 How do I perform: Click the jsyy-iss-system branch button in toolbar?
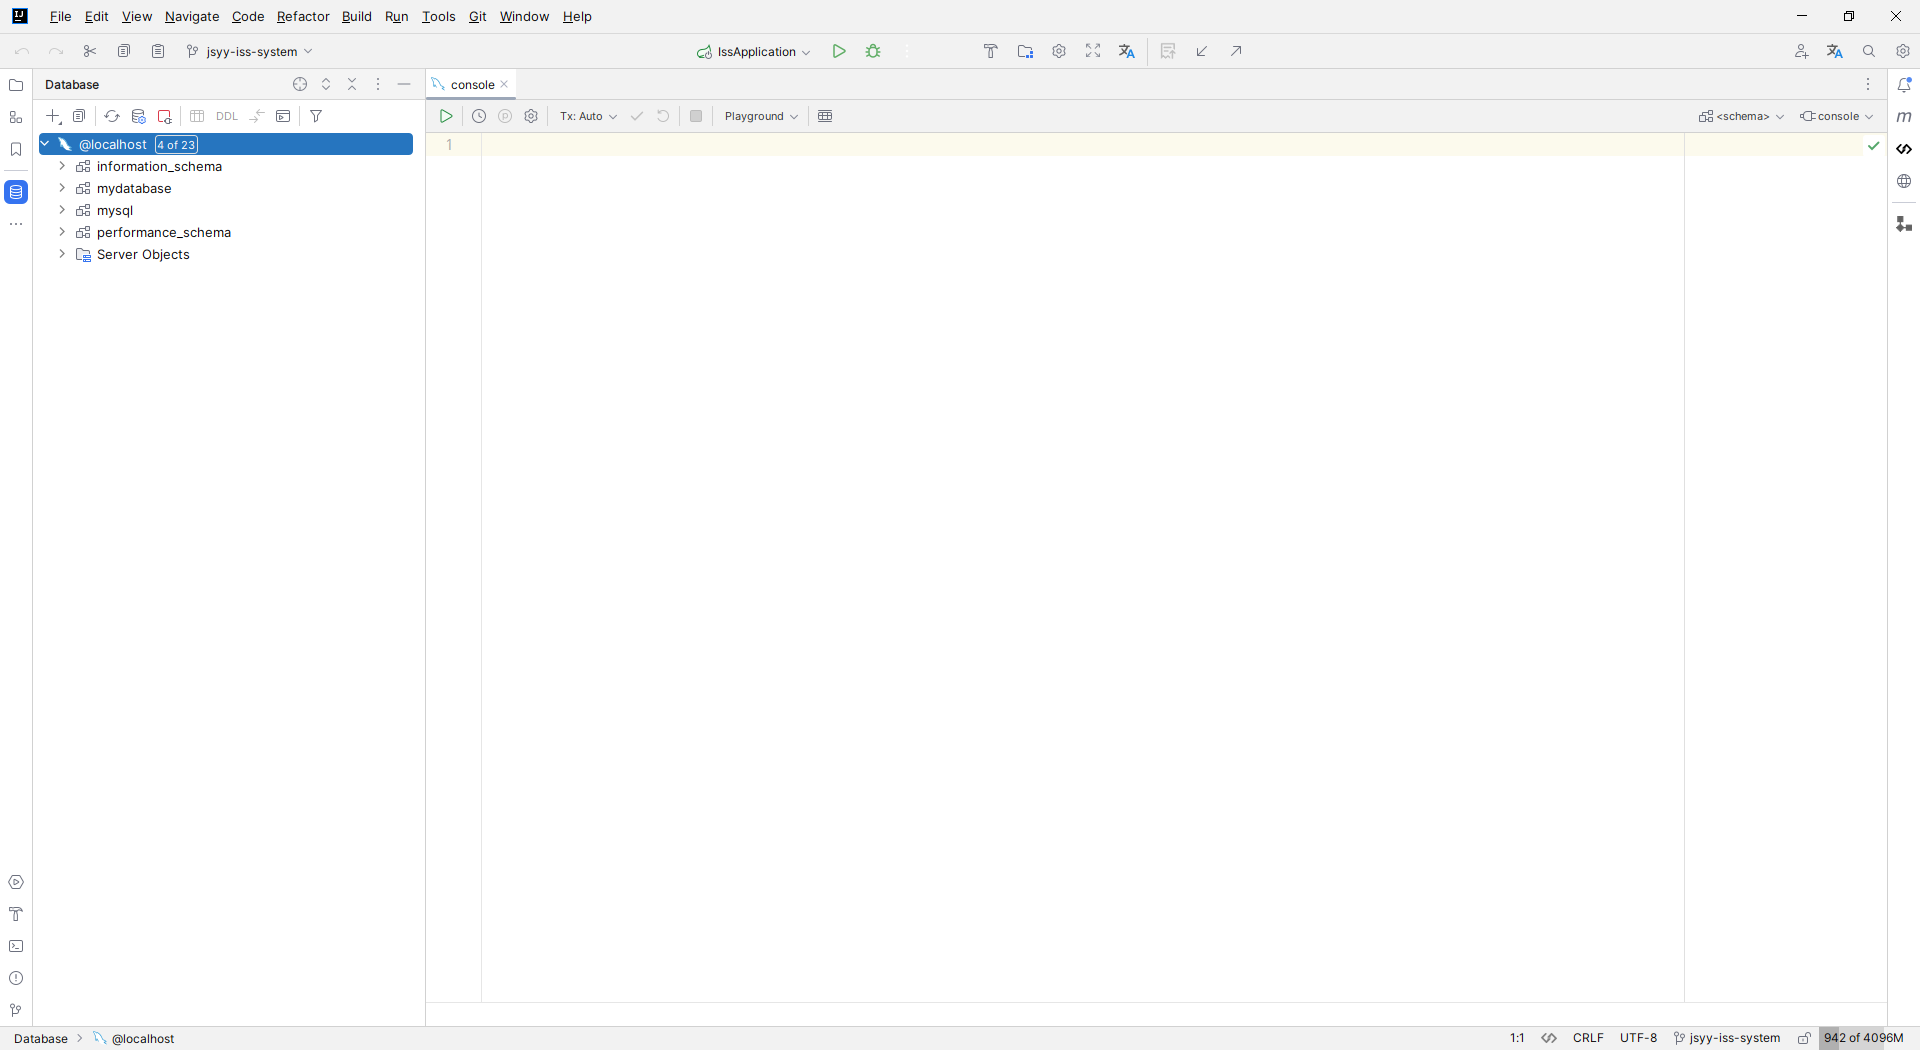250,51
